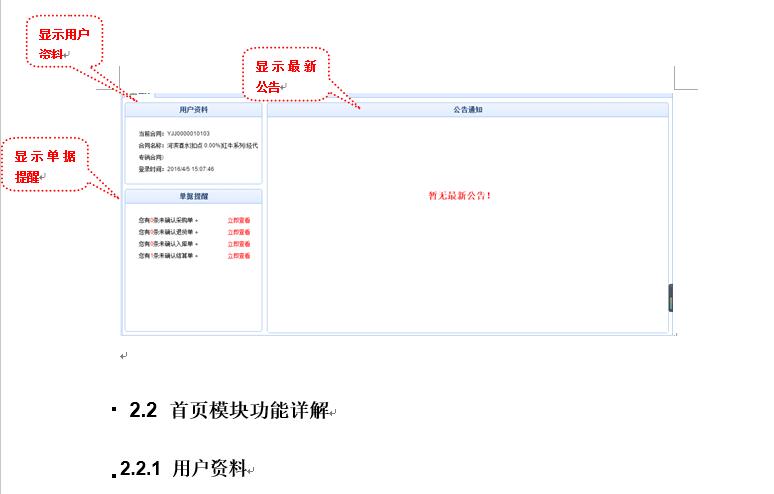Click the red 暂无最新公告！ message
The image size is (774, 494).
[460, 196]
